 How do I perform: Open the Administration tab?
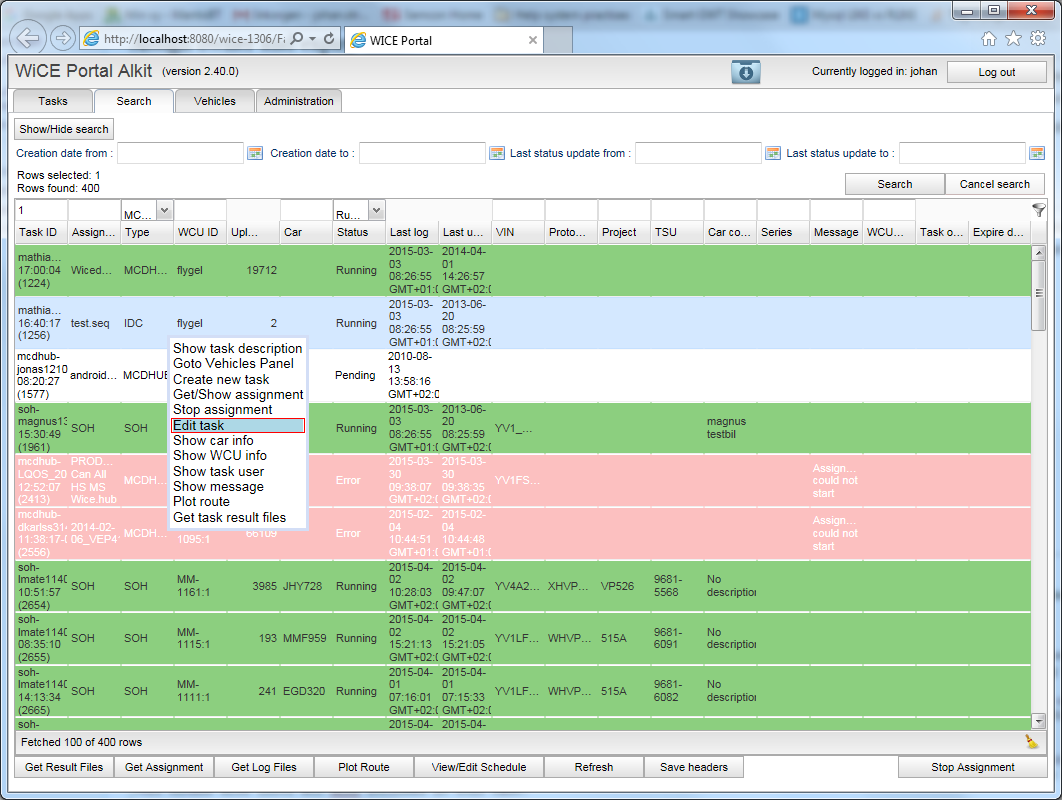tap(299, 101)
